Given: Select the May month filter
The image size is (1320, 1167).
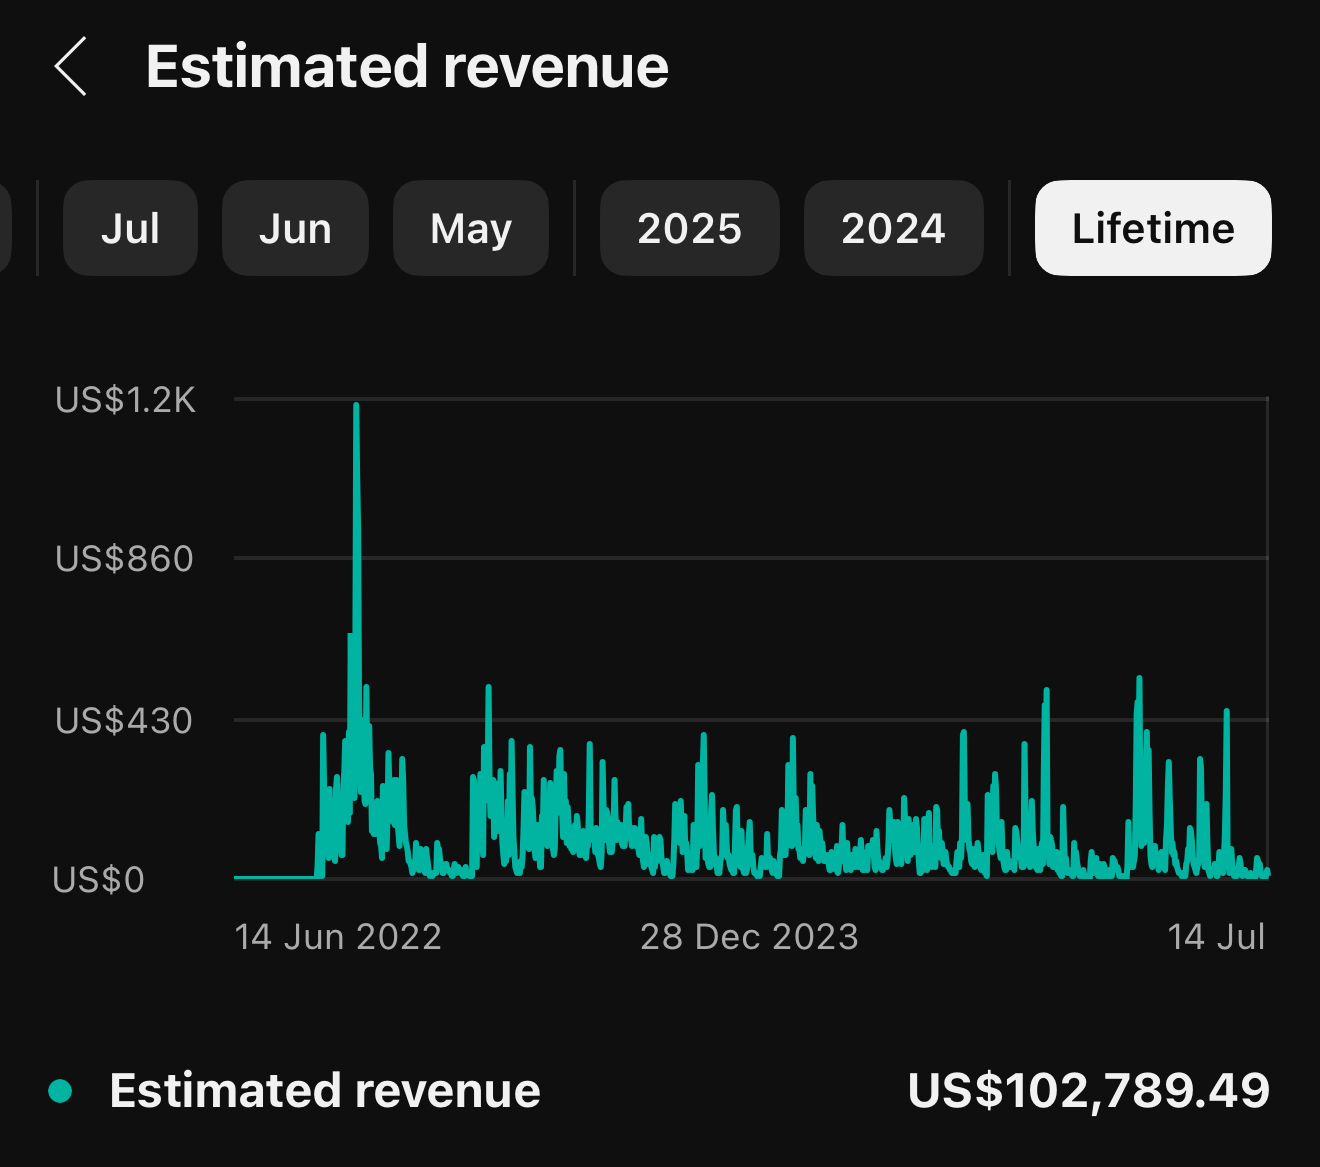Looking at the screenshot, I should [x=471, y=228].
